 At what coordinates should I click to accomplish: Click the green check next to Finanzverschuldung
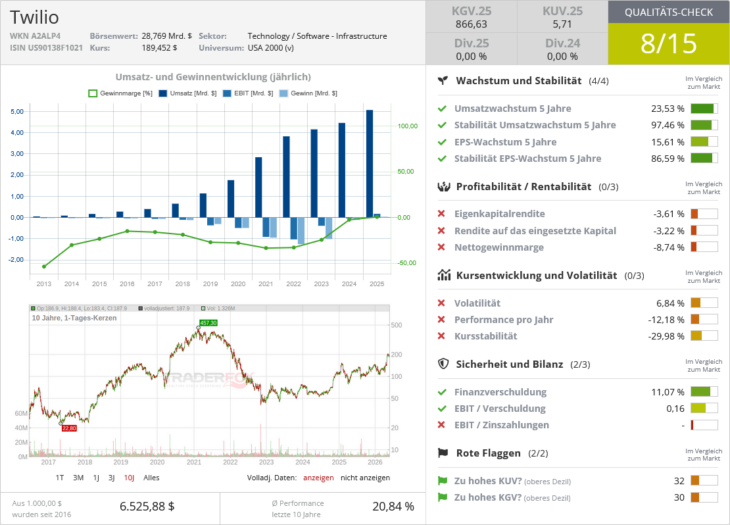pyautogui.click(x=442, y=392)
